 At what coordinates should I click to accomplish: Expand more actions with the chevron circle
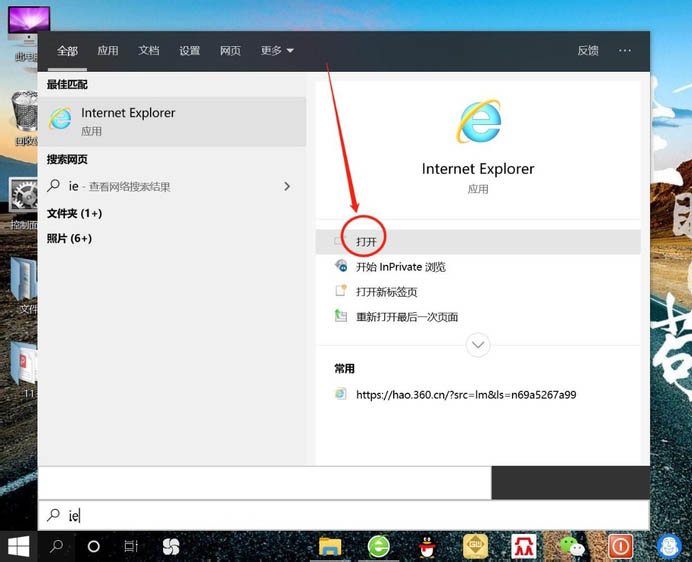point(478,345)
